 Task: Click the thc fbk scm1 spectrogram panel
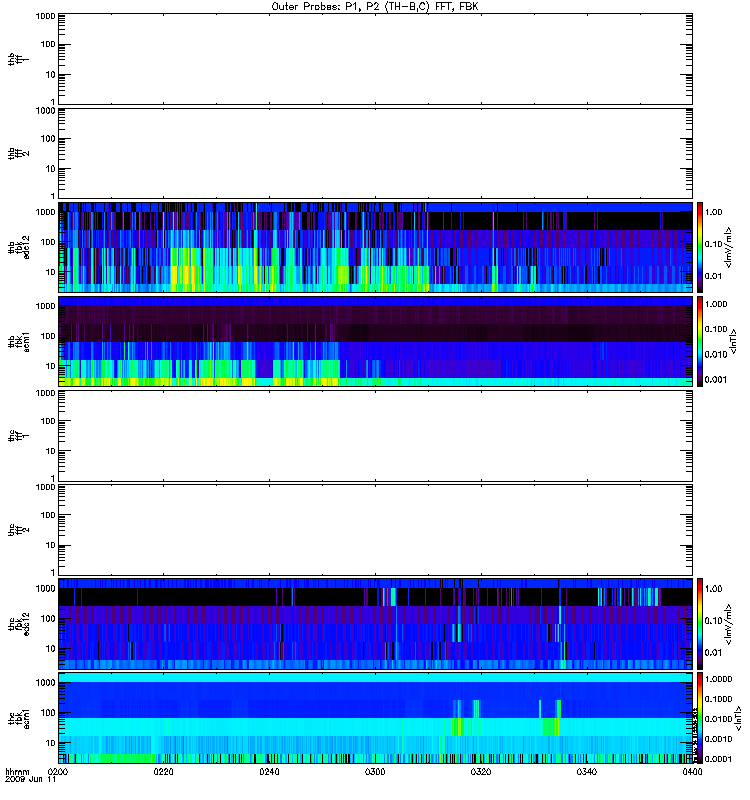(376, 718)
